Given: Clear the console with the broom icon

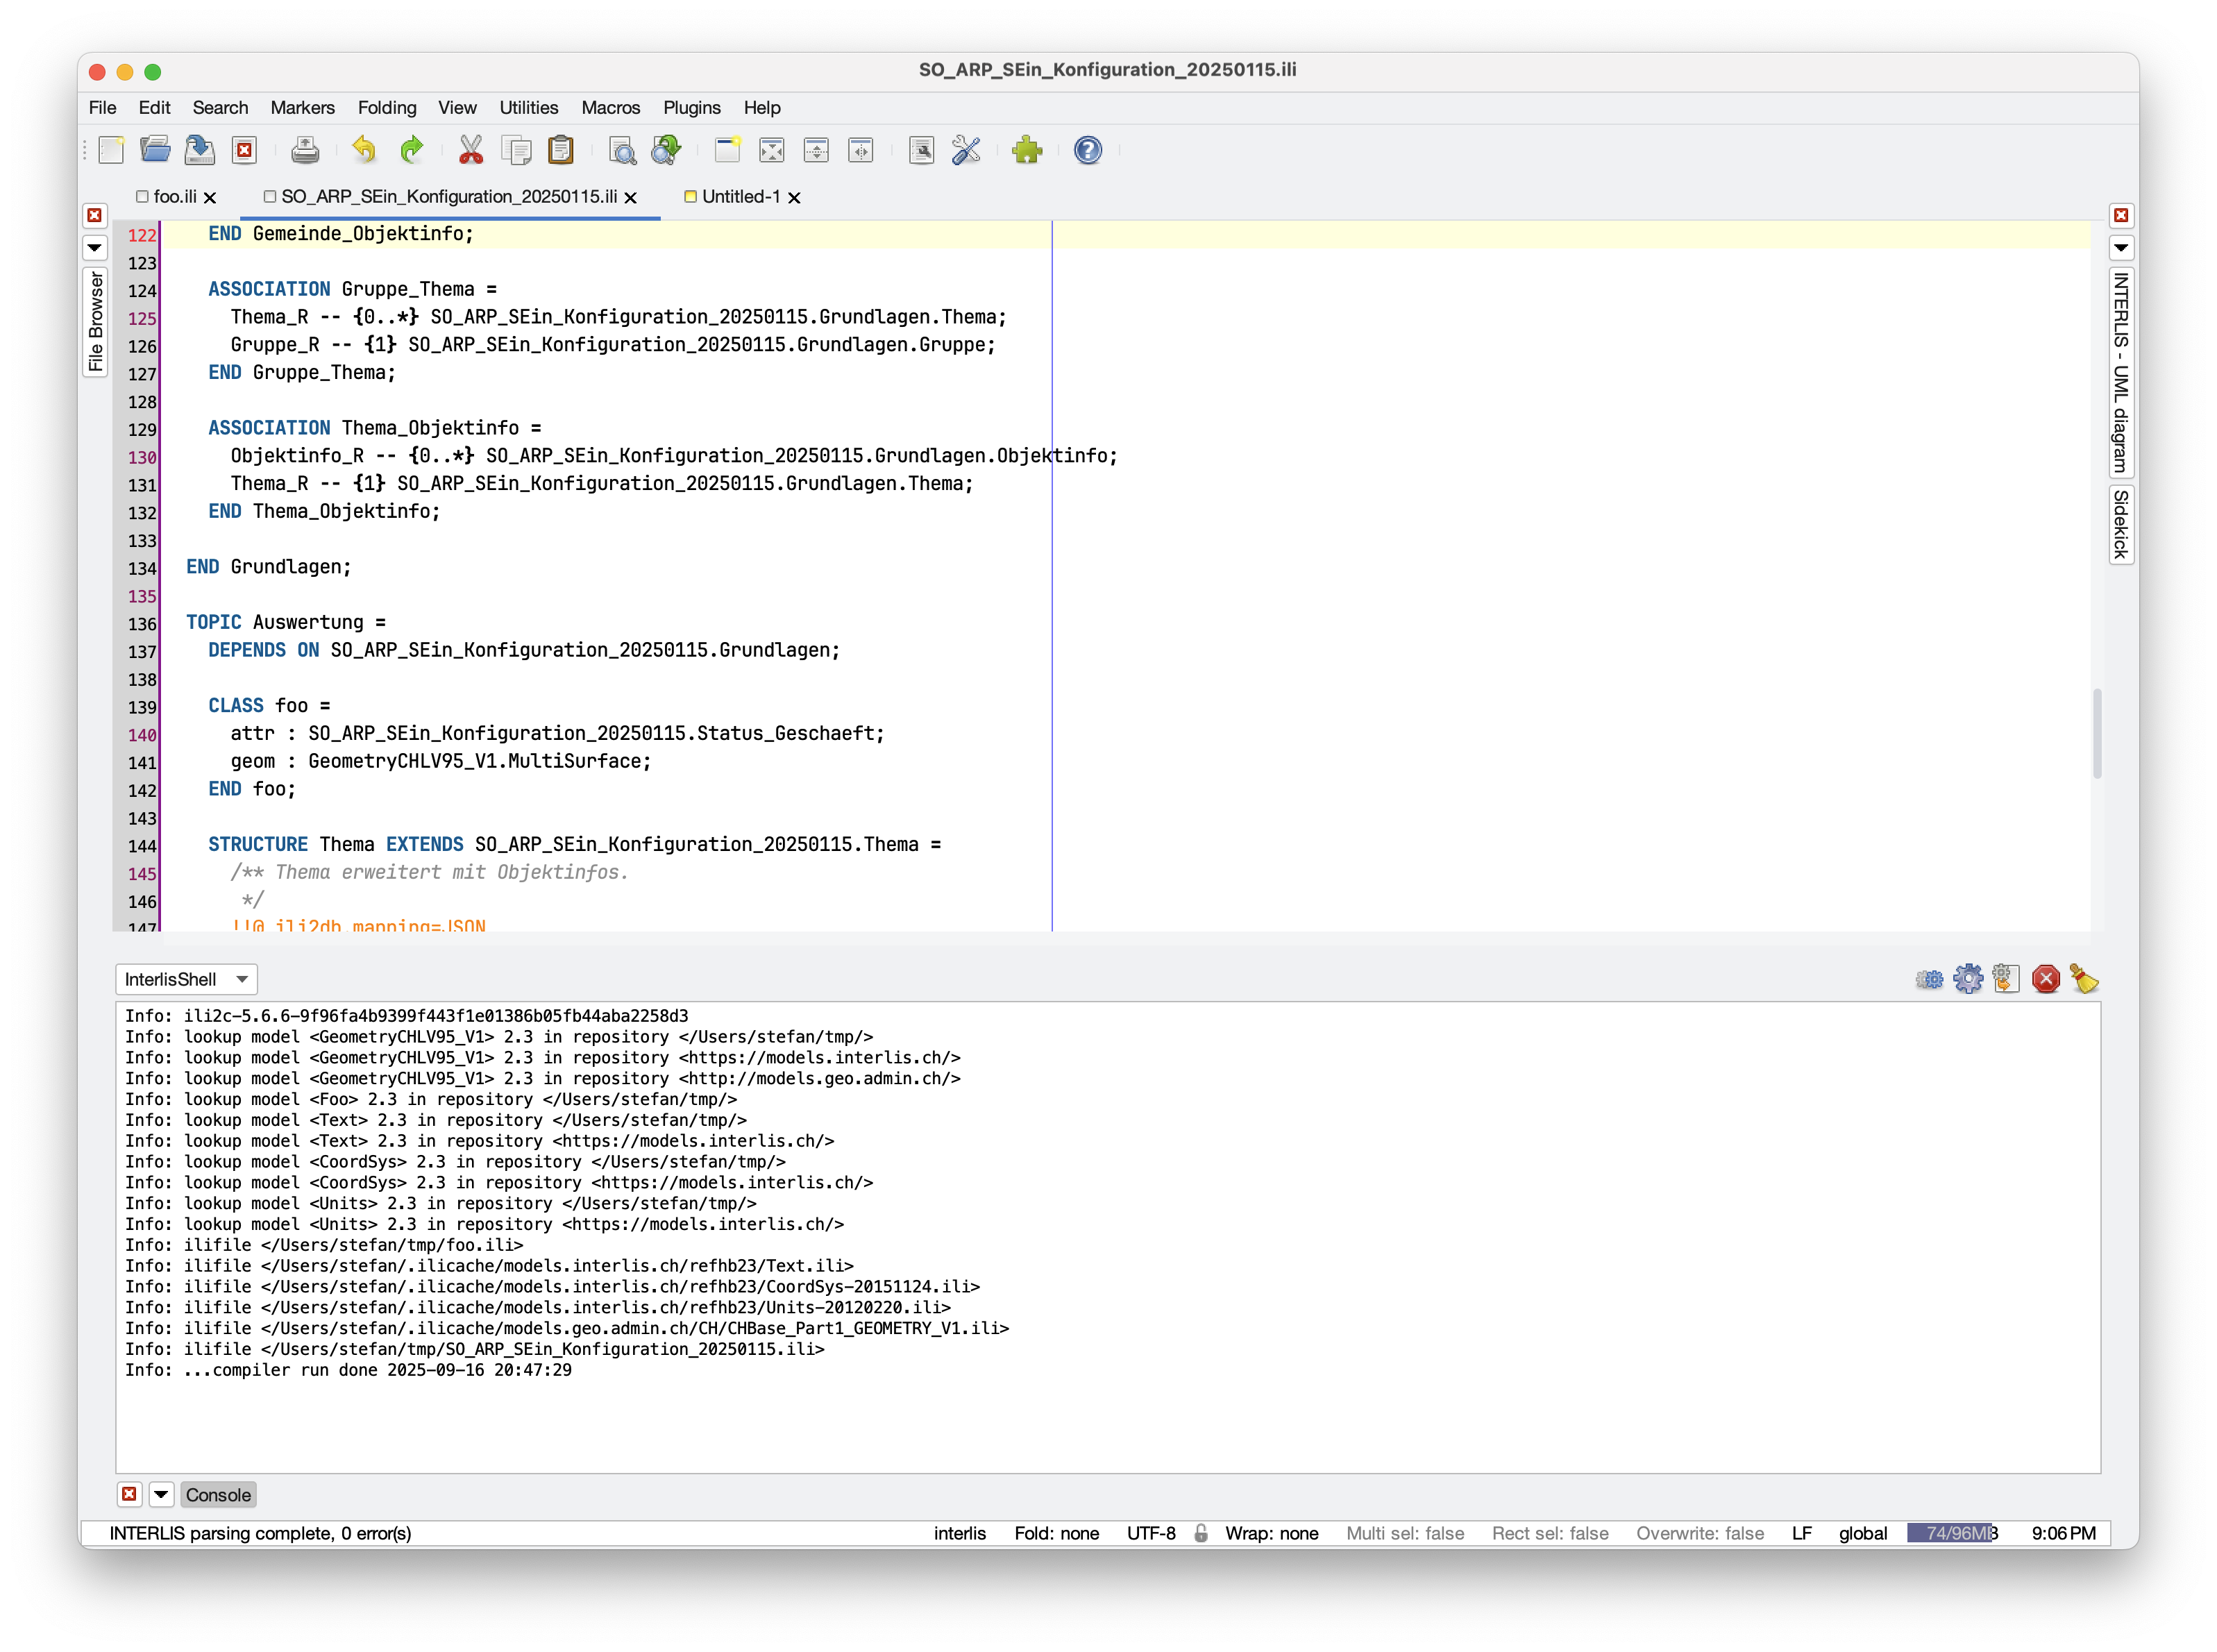Looking at the screenshot, I should (2084, 979).
